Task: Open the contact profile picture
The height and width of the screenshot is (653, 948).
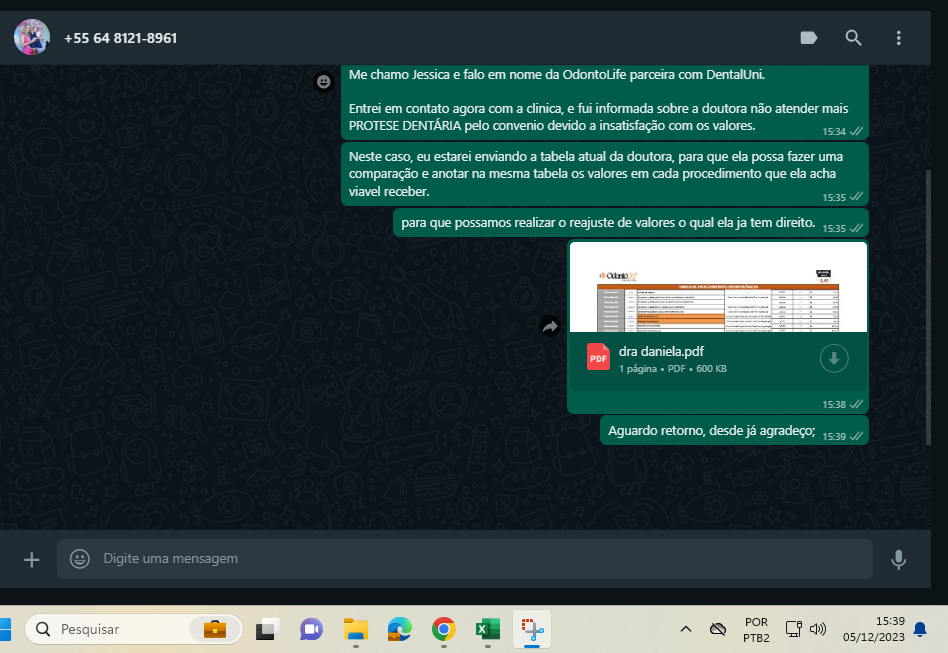Action: [32, 38]
